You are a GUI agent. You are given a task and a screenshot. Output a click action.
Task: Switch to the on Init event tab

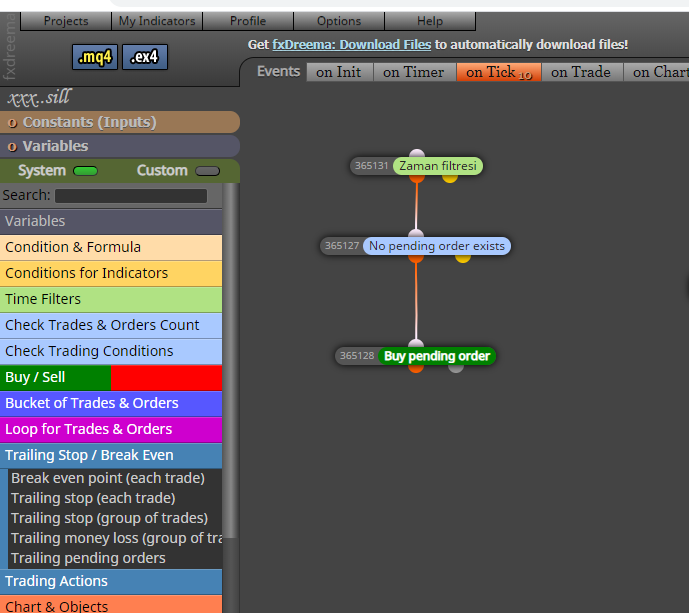coord(339,72)
